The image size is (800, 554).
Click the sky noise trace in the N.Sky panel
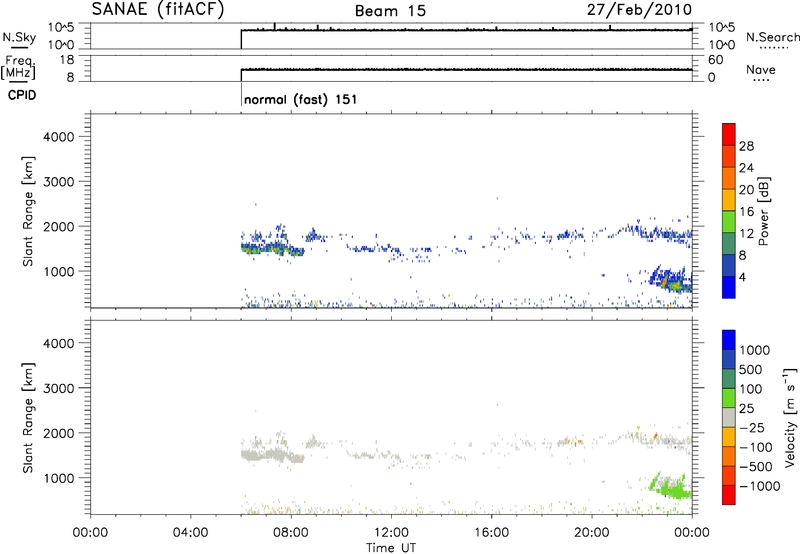click(466, 30)
